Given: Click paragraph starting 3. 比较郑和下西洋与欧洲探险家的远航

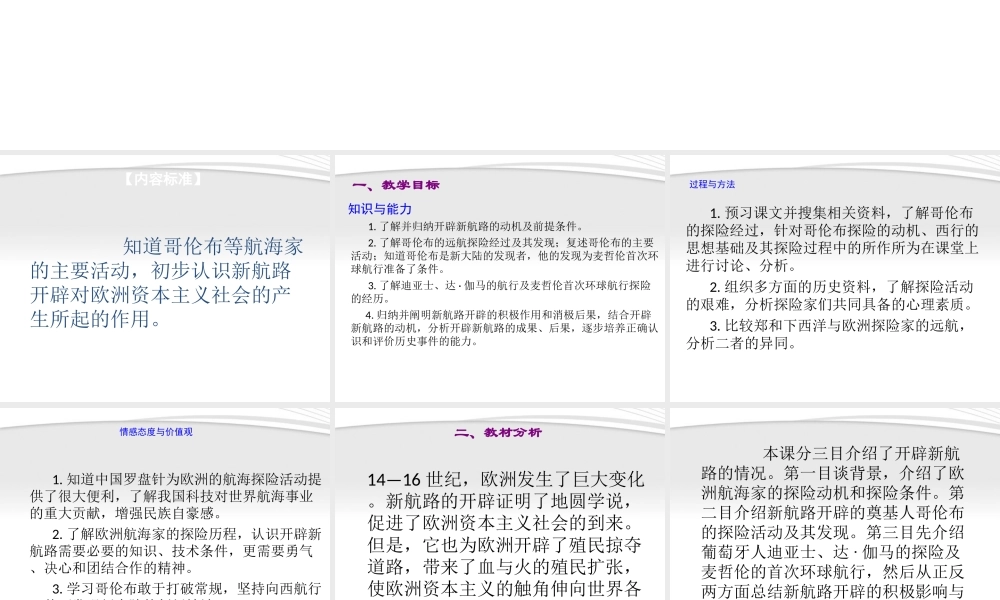Looking at the screenshot, I should pos(828,335).
